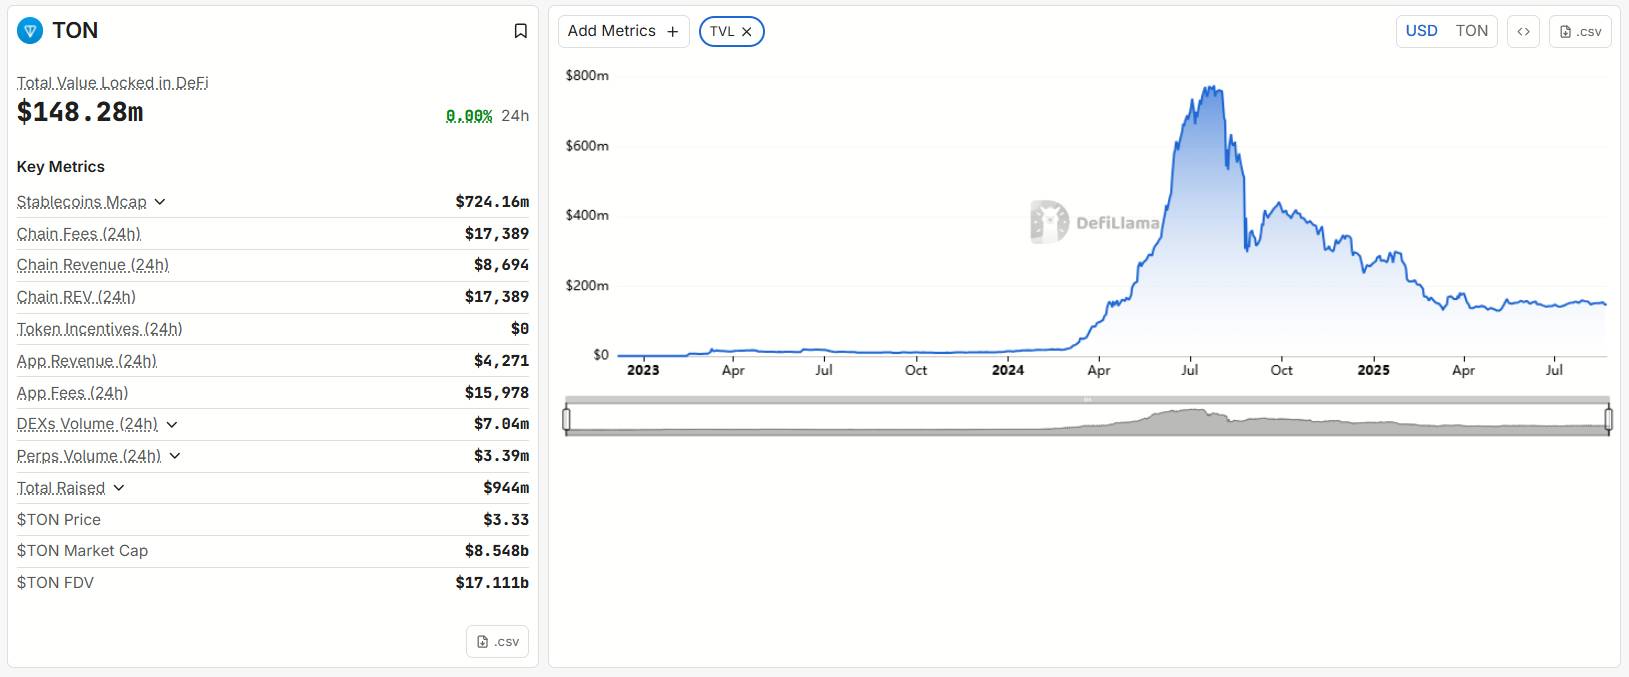
Task: Switch chart denomination to USD
Action: [1421, 31]
